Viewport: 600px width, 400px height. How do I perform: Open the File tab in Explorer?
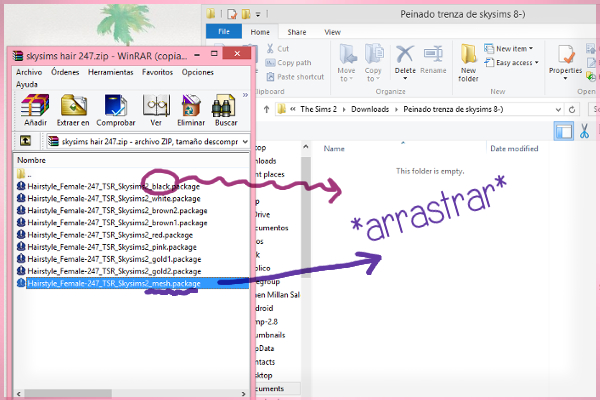coord(224,31)
